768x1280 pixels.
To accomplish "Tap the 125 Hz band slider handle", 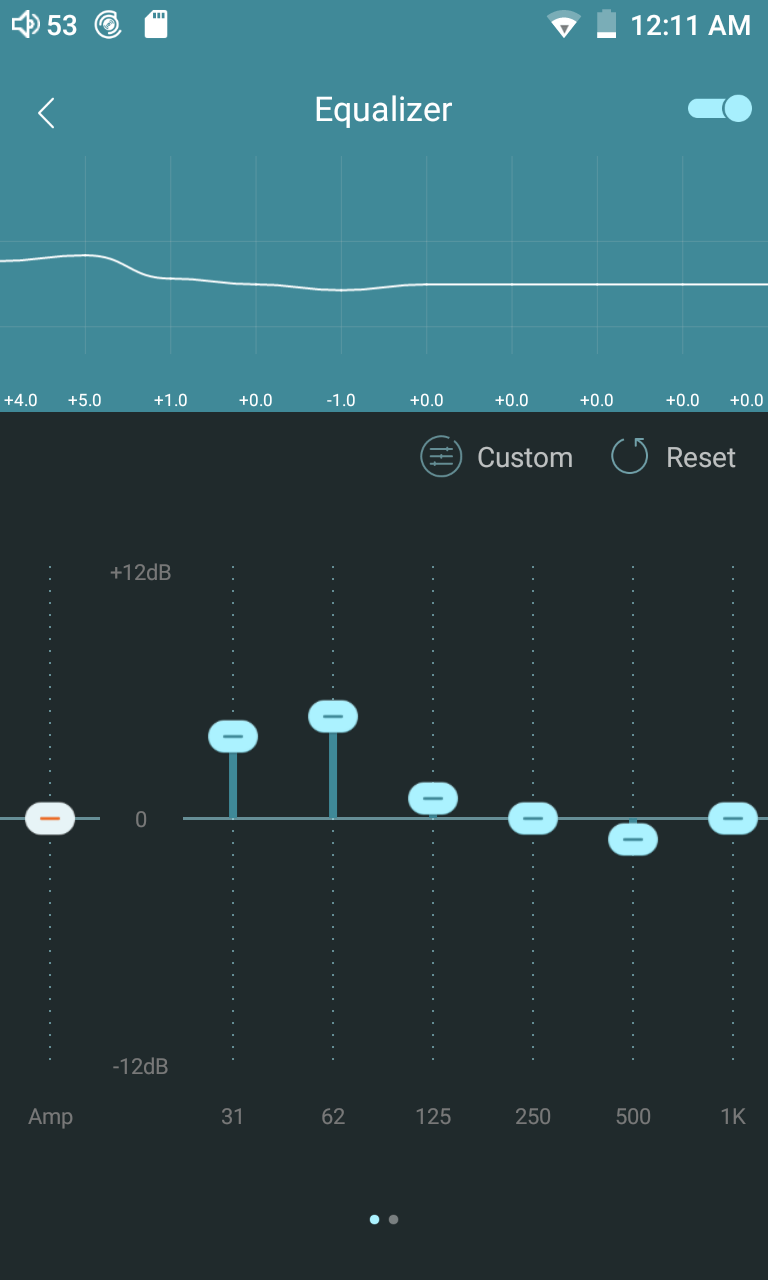I will pos(433,798).
